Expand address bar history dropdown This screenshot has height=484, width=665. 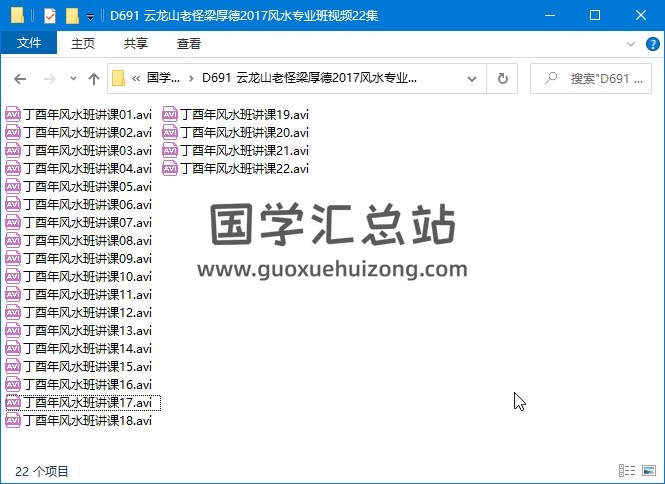point(472,78)
